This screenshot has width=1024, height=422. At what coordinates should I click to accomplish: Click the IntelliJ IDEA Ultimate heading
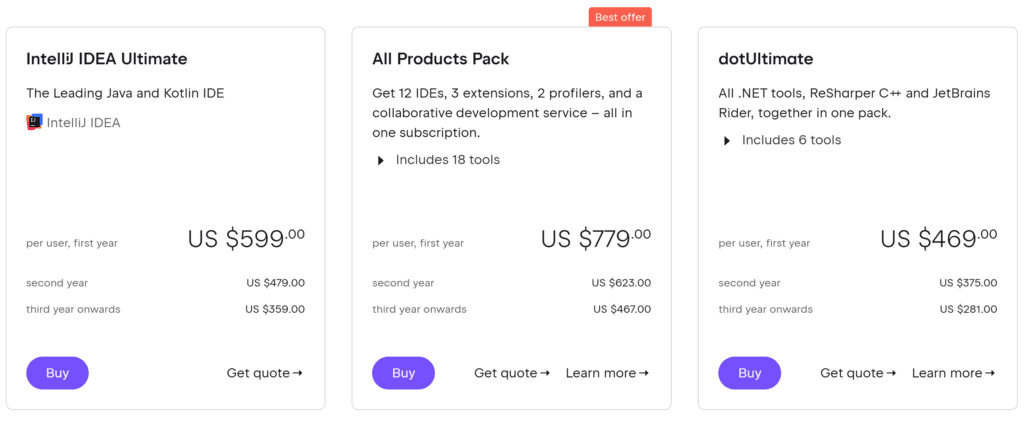click(107, 59)
